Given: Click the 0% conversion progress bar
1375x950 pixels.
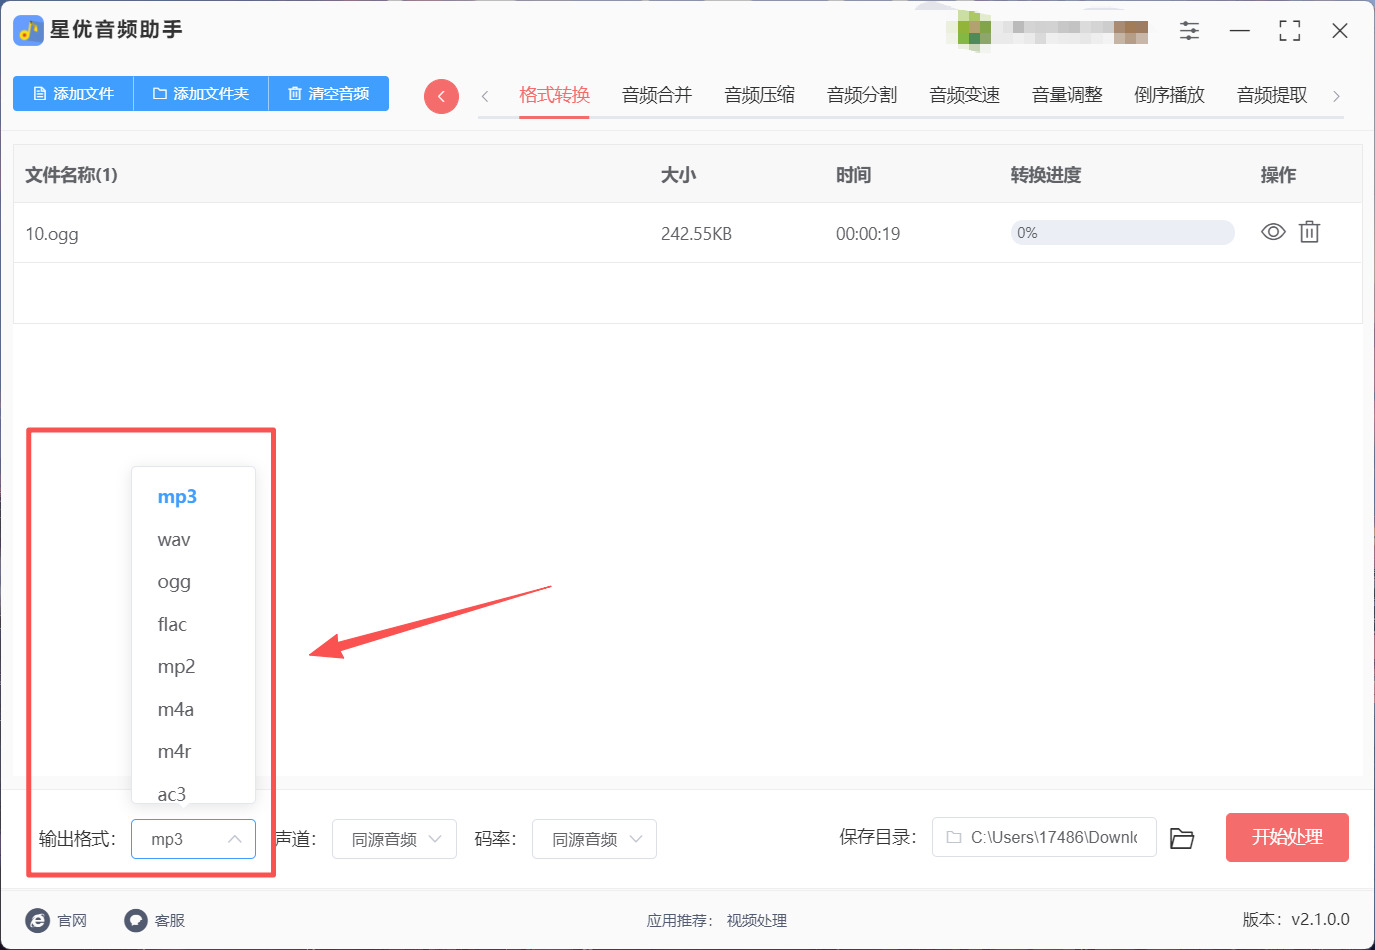Looking at the screenshot, I should click(1122, 233).
